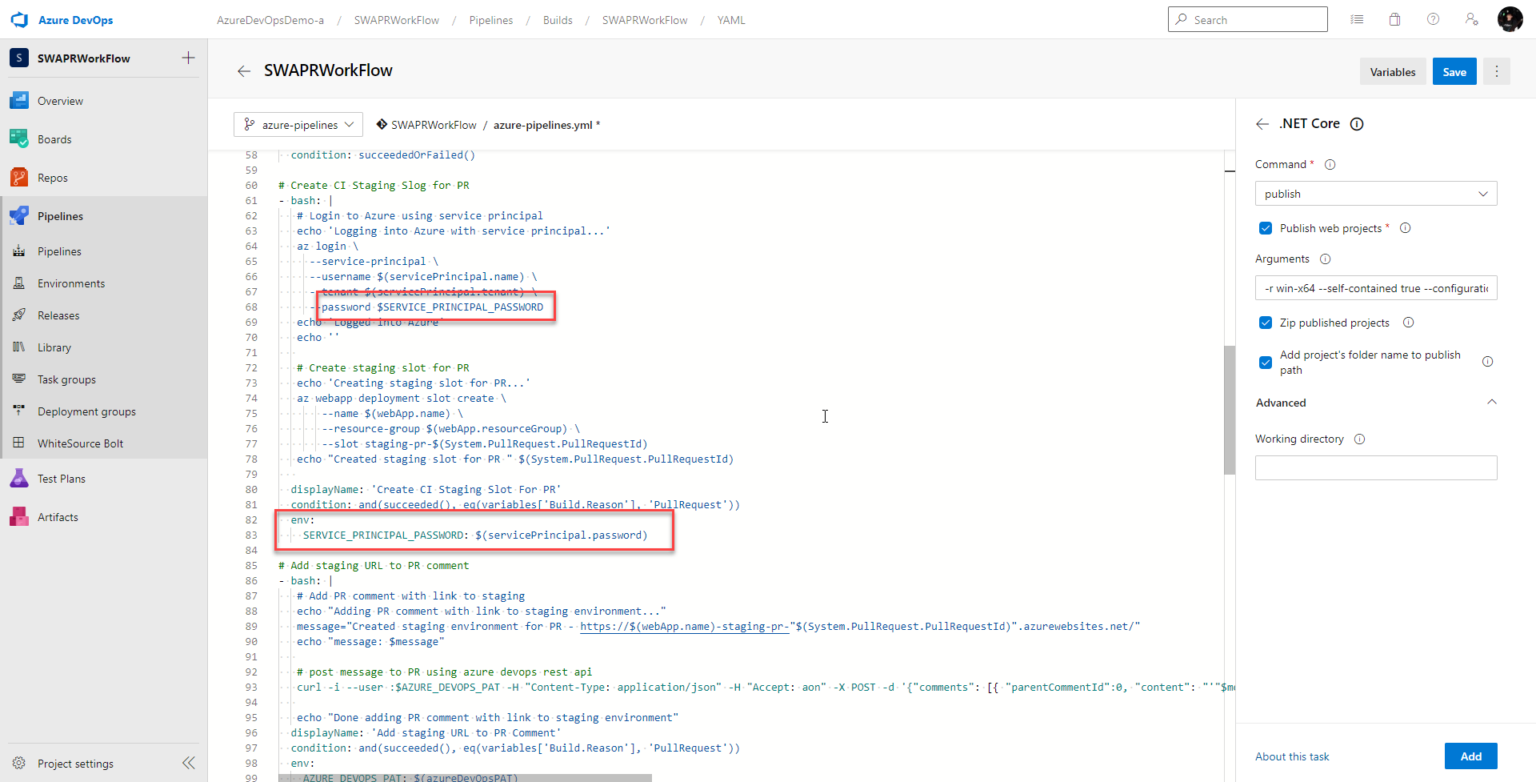
Task: Open the azure-pipelines branch dropdown
Action: (x=298, y=124)
